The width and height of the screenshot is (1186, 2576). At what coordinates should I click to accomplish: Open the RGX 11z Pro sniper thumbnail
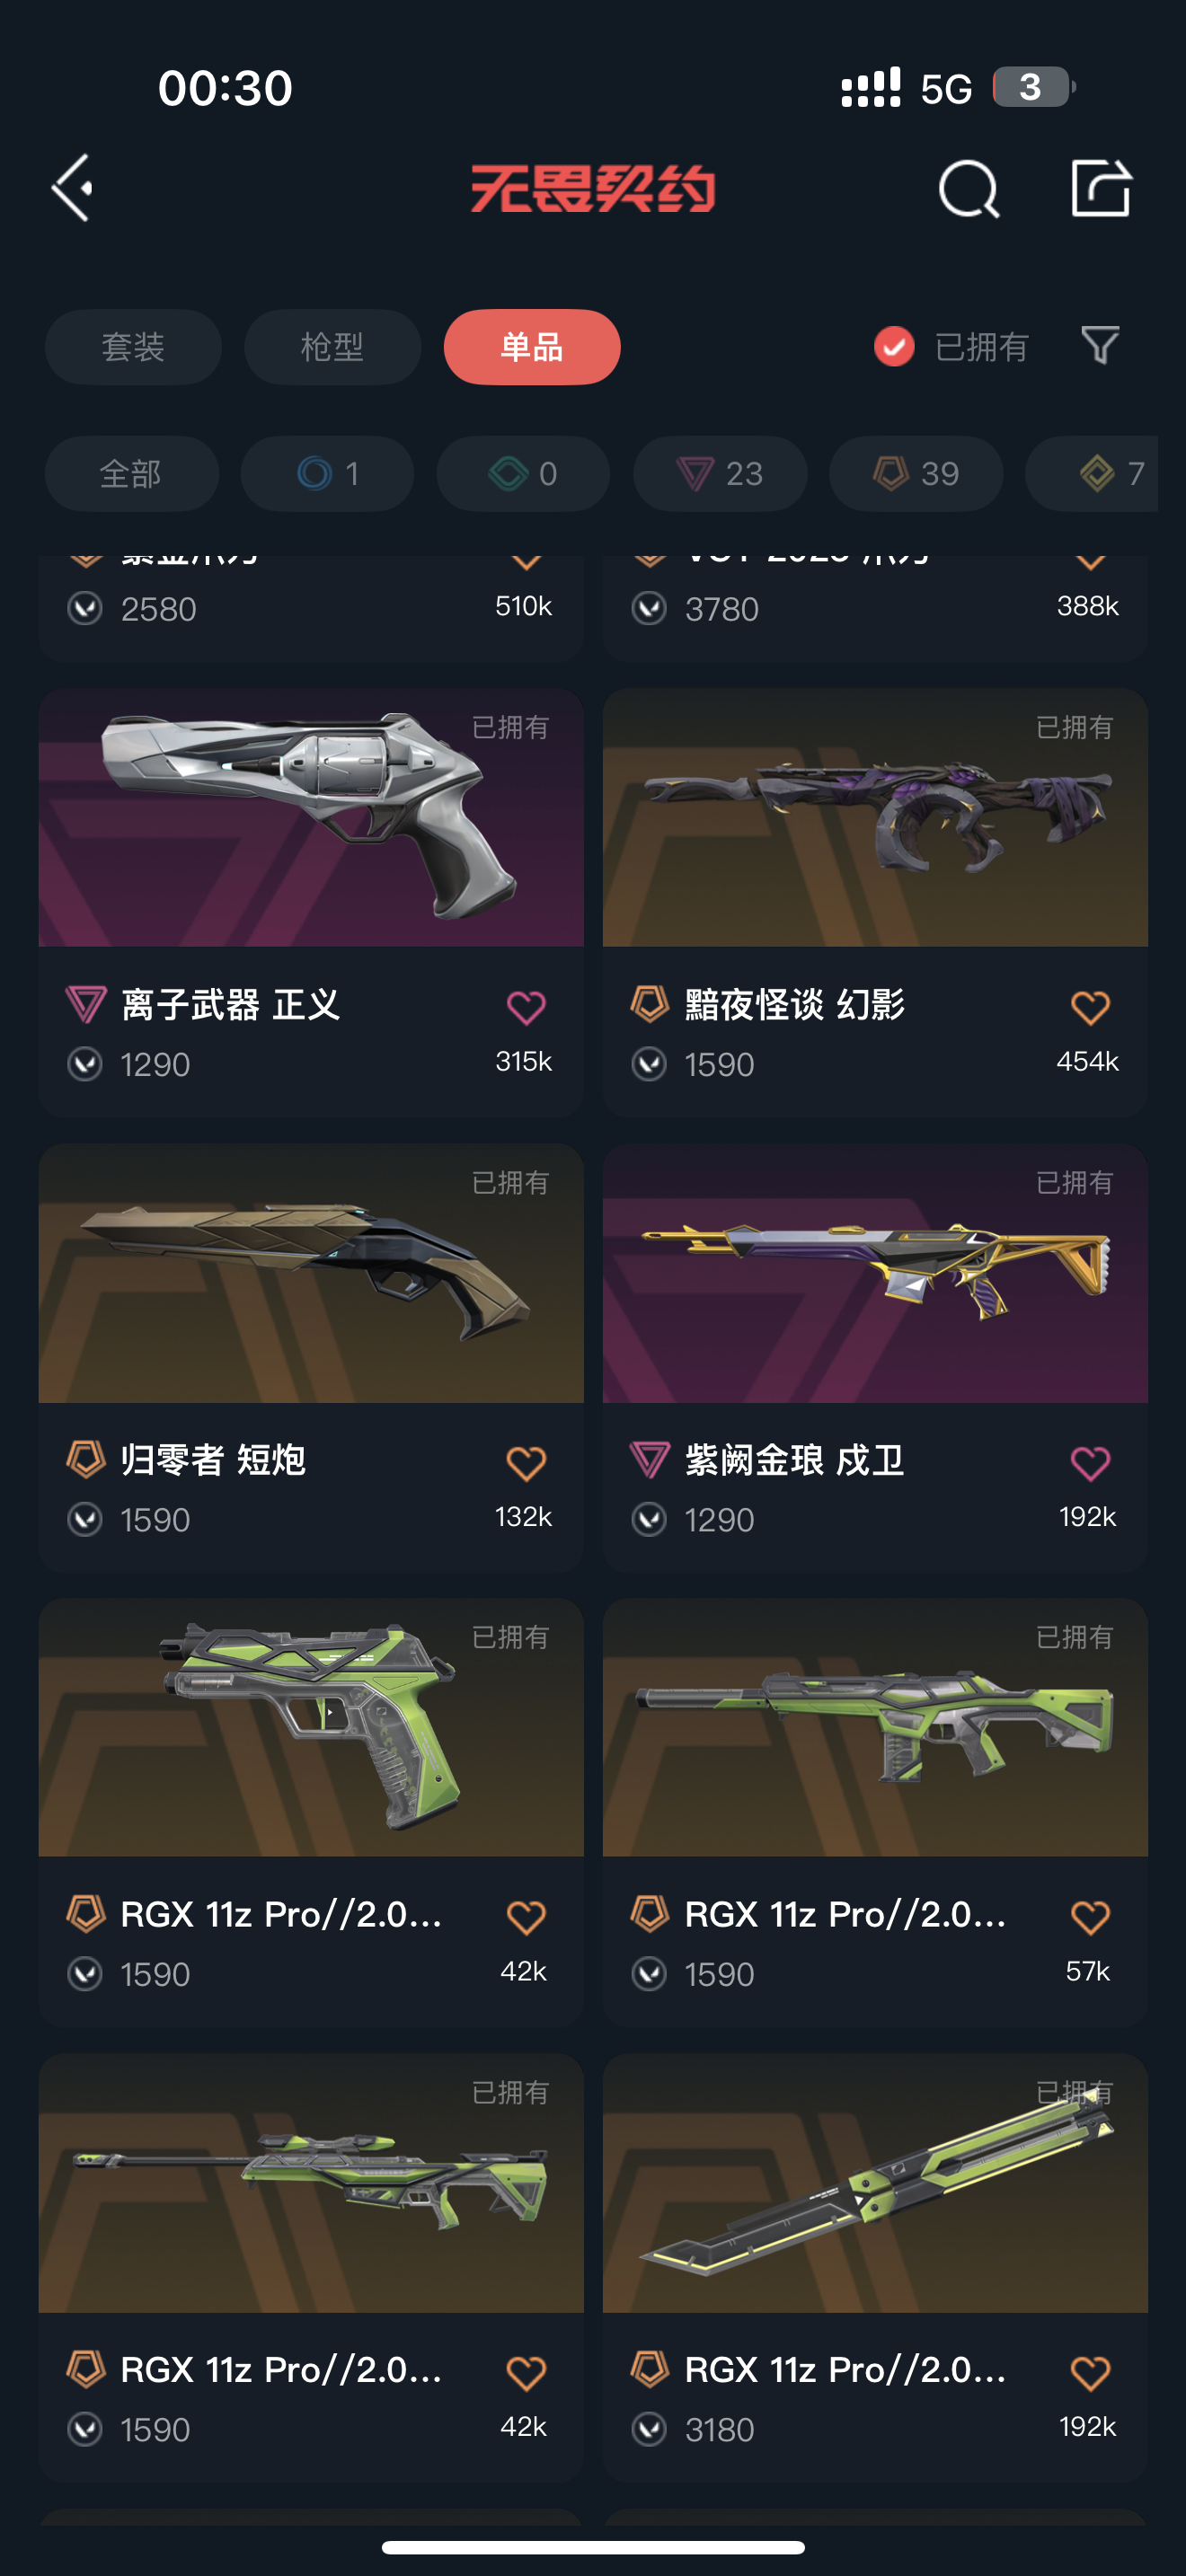coord(311,2183)
